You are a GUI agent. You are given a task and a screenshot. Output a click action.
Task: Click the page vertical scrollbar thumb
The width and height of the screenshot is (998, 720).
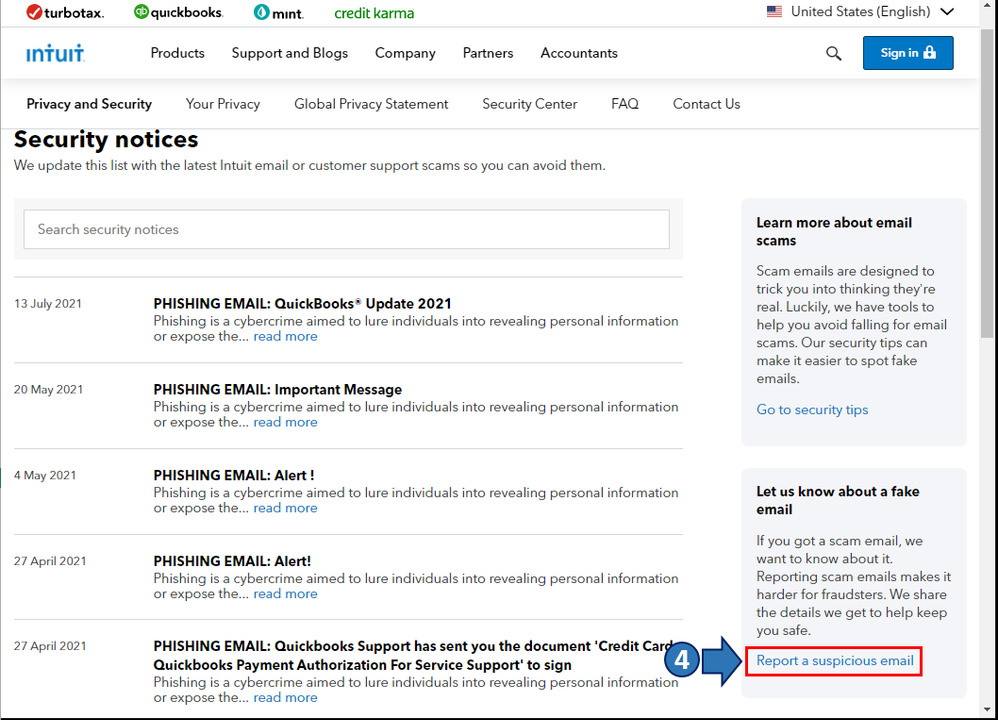click(987, 185)
